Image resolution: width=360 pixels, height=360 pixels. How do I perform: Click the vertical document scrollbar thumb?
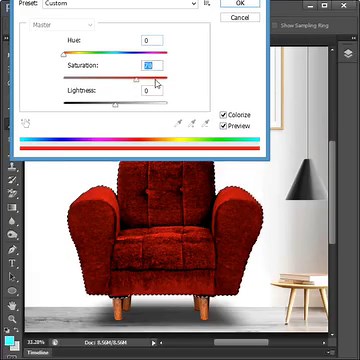[332, 193]
